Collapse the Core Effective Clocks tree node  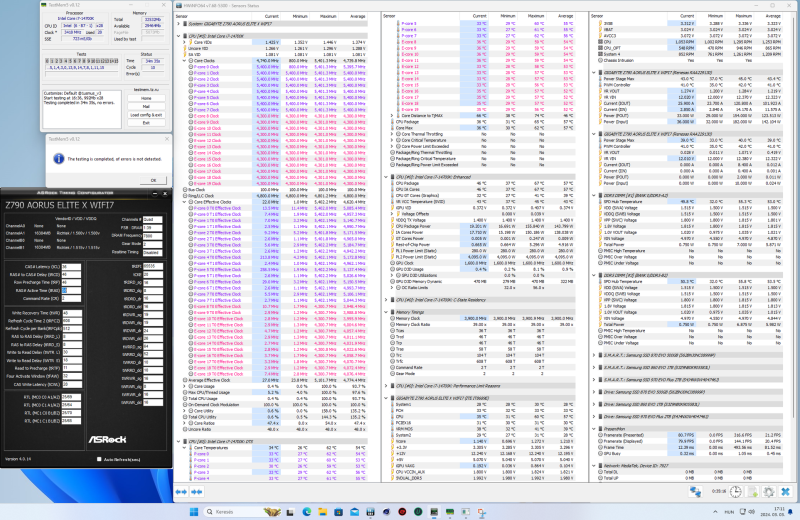185,202
